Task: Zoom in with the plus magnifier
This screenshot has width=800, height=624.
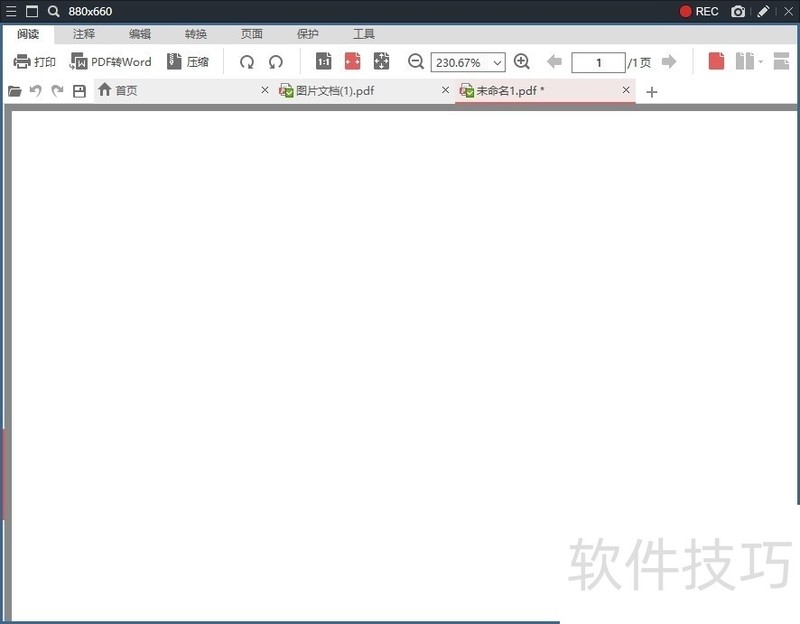Action: tap(521, 62)
